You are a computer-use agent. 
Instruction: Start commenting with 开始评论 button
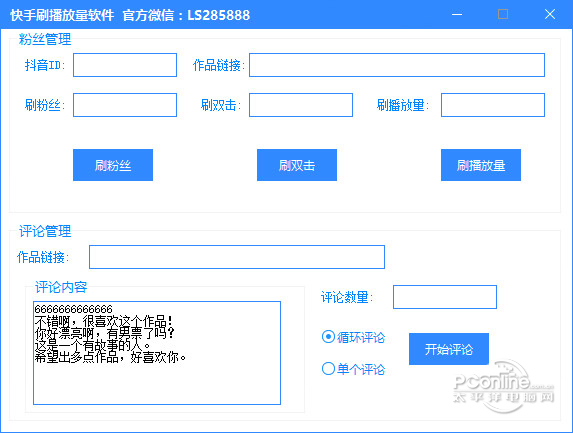click(x=449, y=349)
